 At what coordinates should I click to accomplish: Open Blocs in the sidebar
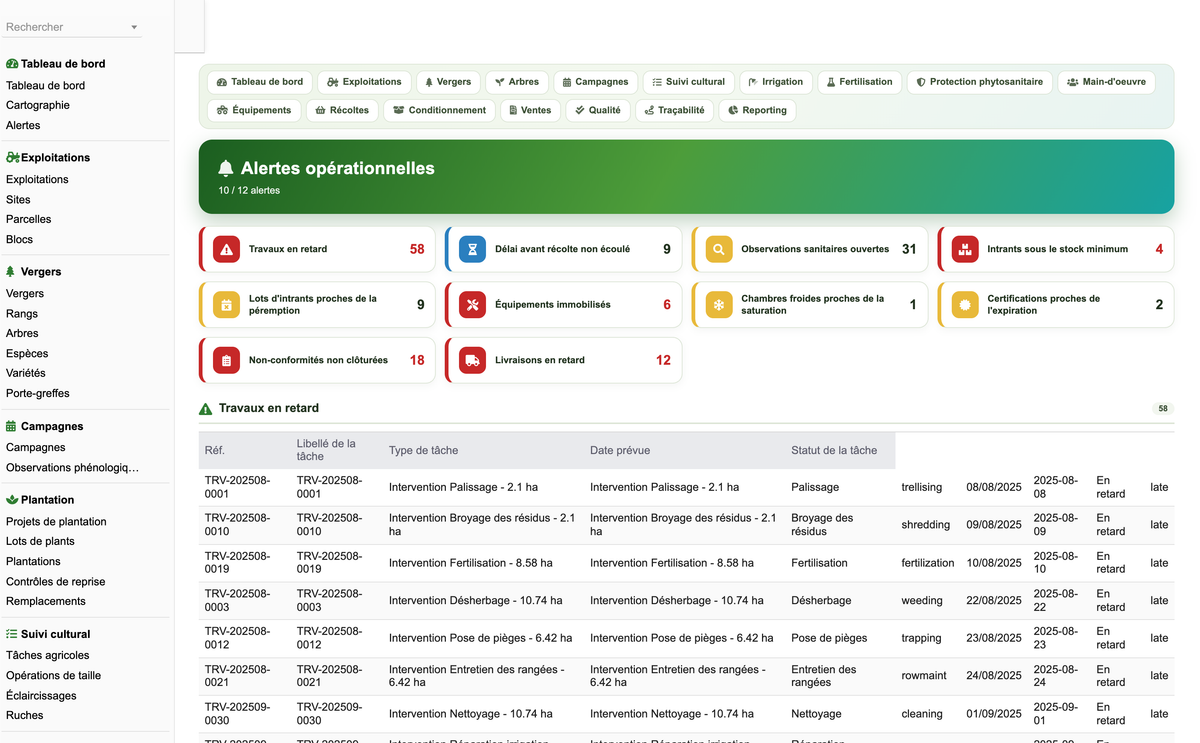[19, 239]
